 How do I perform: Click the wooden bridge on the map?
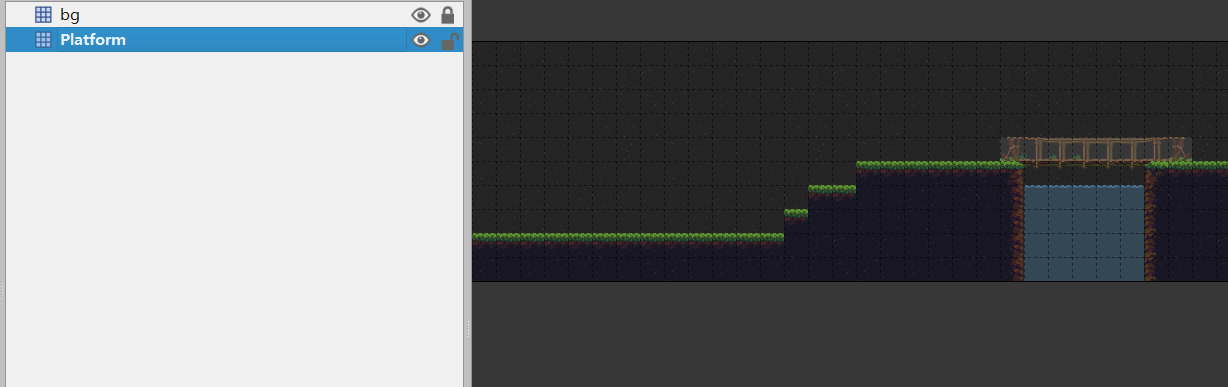coord(1096,151)
